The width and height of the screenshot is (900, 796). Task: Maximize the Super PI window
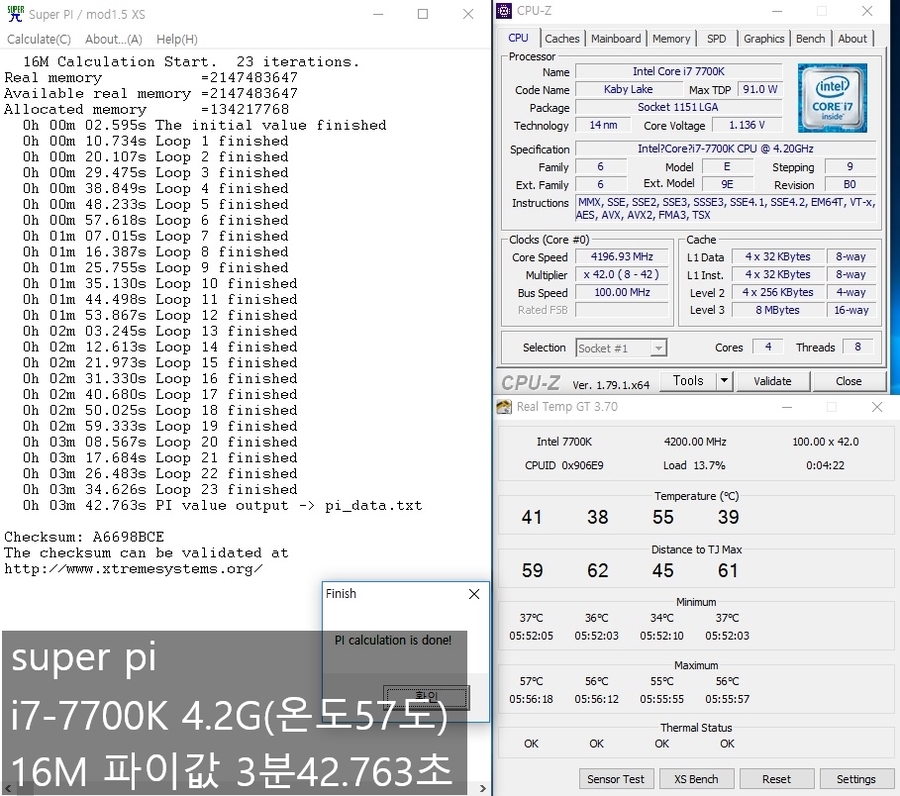423,14
